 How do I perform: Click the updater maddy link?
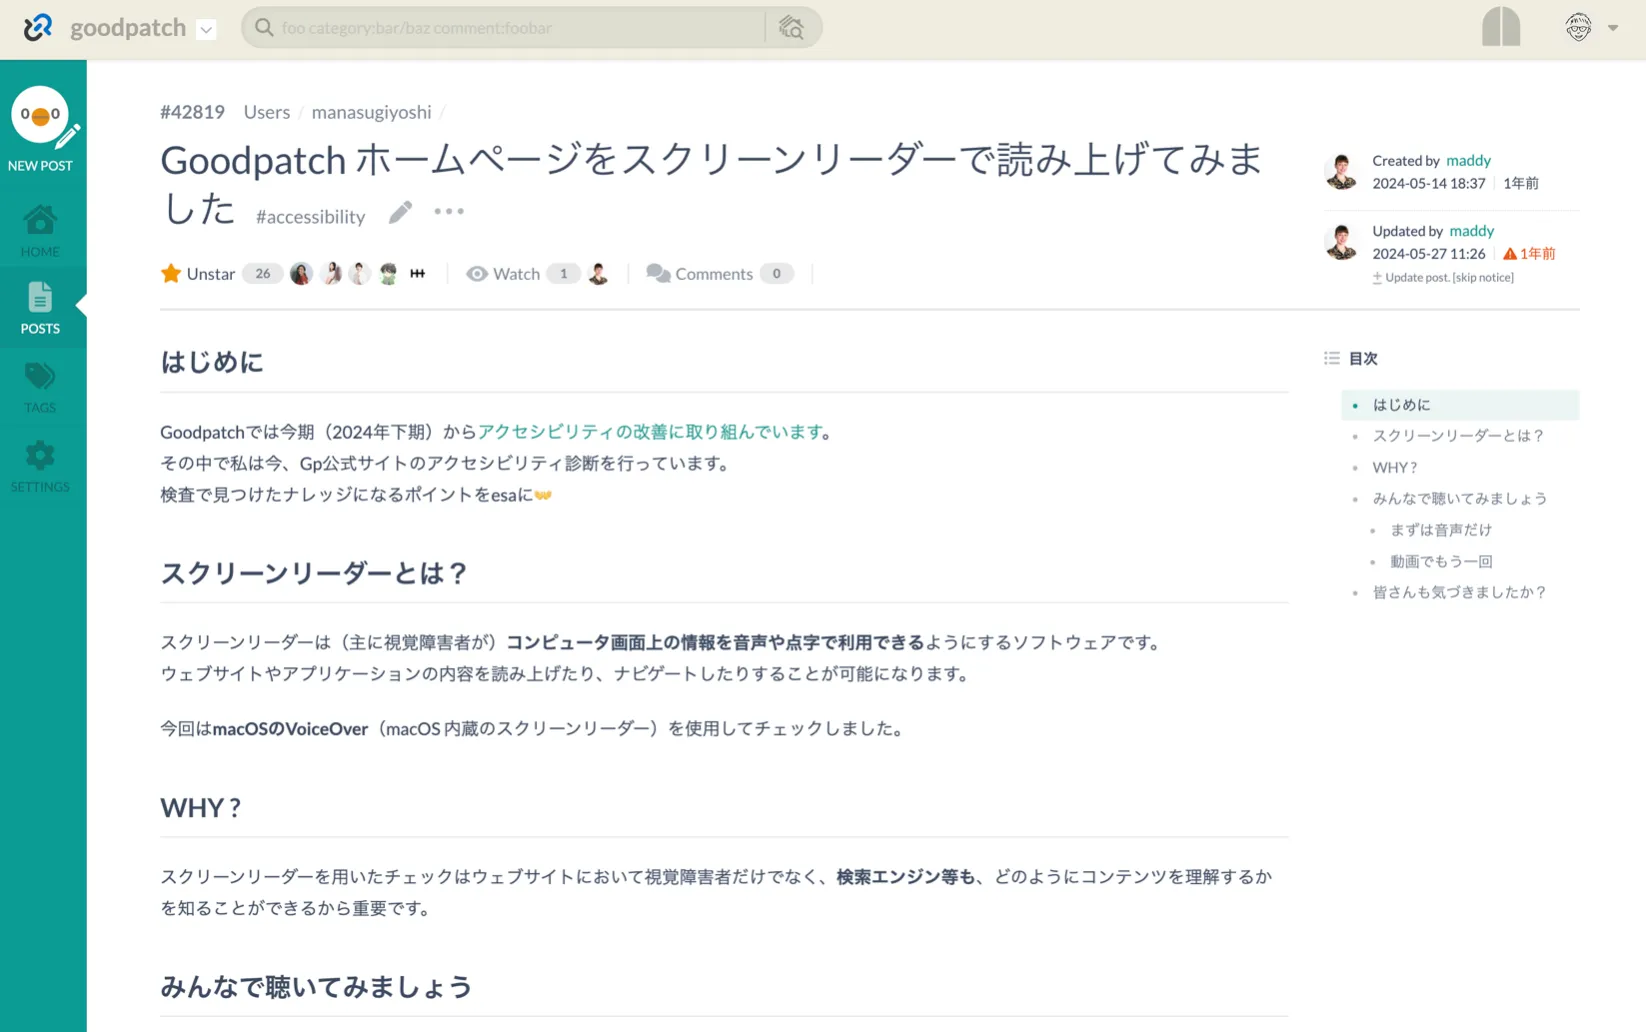point(1471,231)
